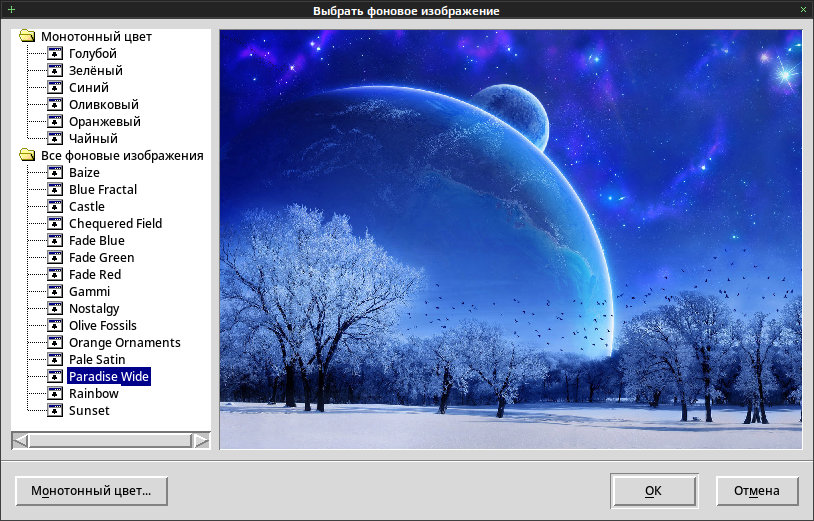814x521 pixels.
Task: Click the green plus icon in title bar
Action: coord(11,10)
